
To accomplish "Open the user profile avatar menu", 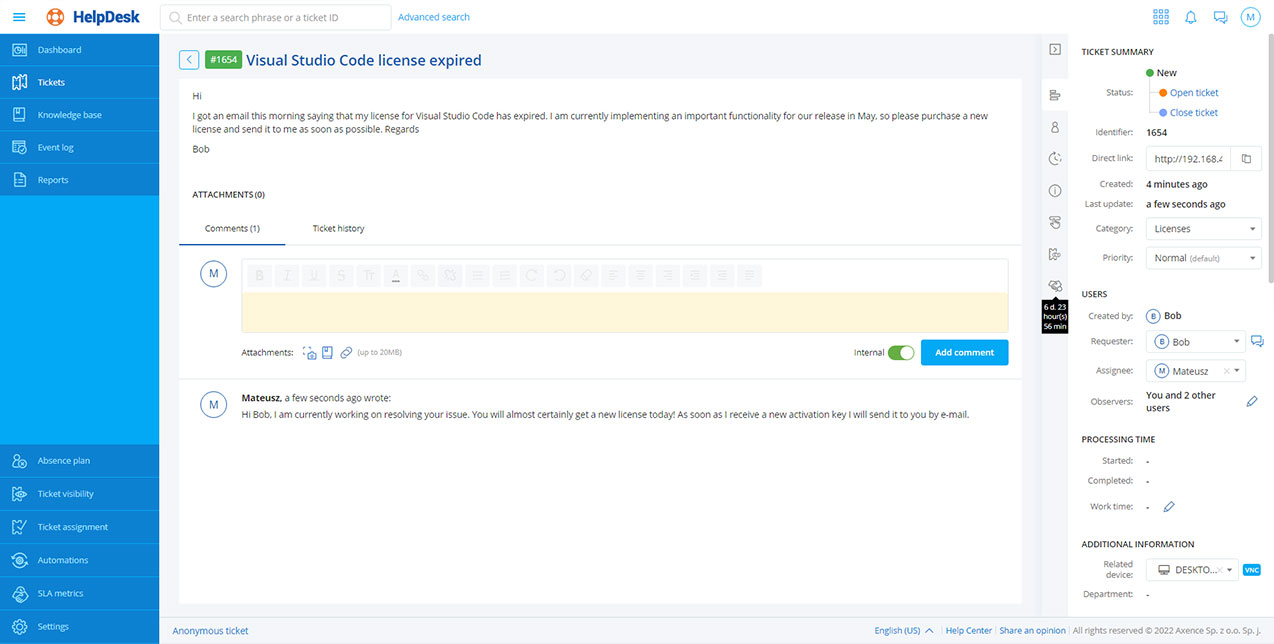I will tap(1250, 17).
